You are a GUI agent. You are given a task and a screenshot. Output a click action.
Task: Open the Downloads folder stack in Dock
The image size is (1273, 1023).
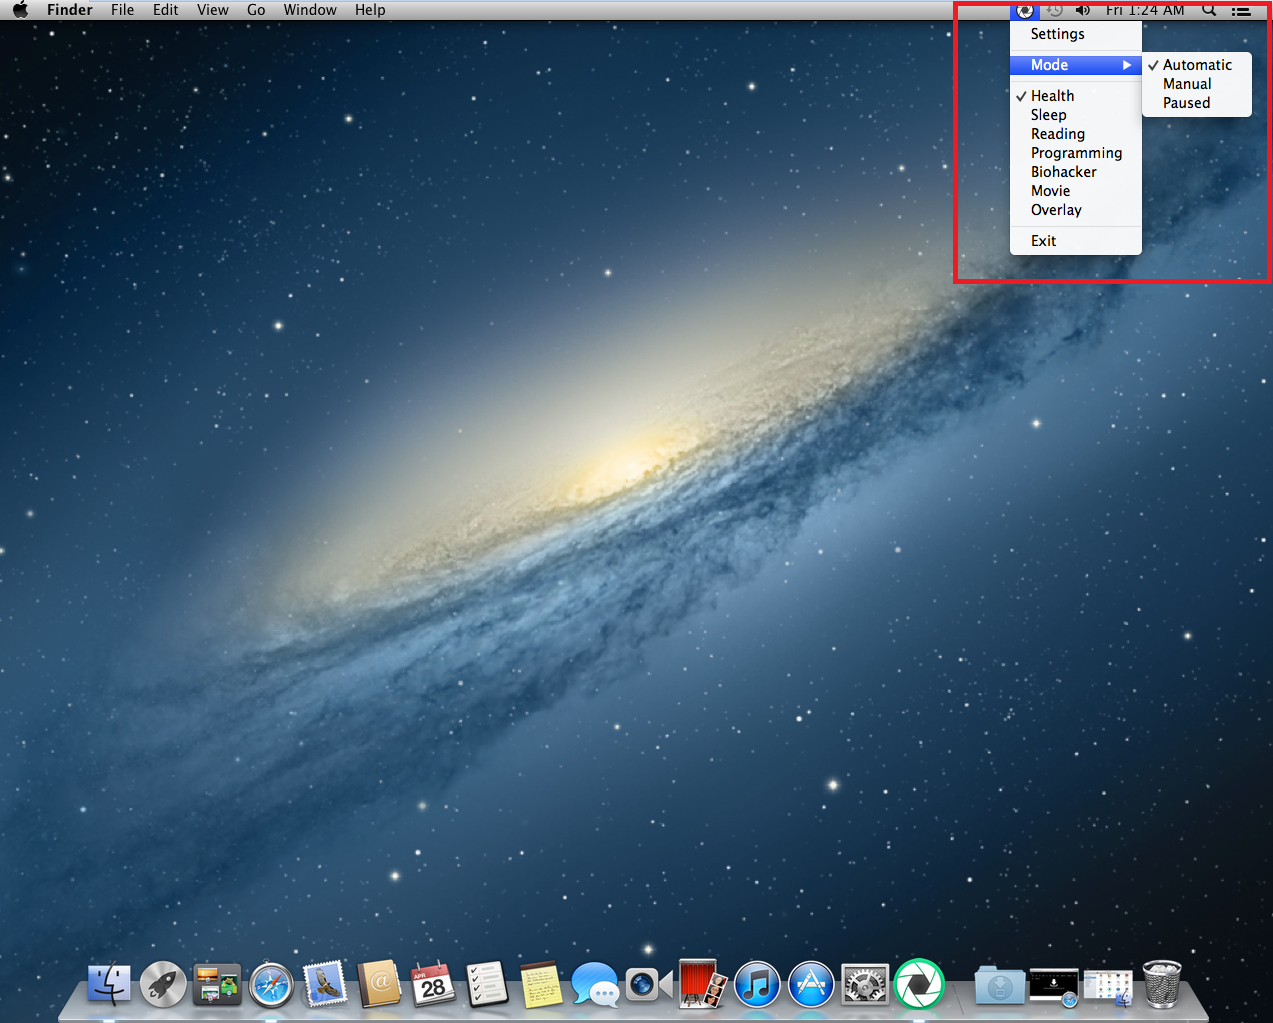(1000, 986)
